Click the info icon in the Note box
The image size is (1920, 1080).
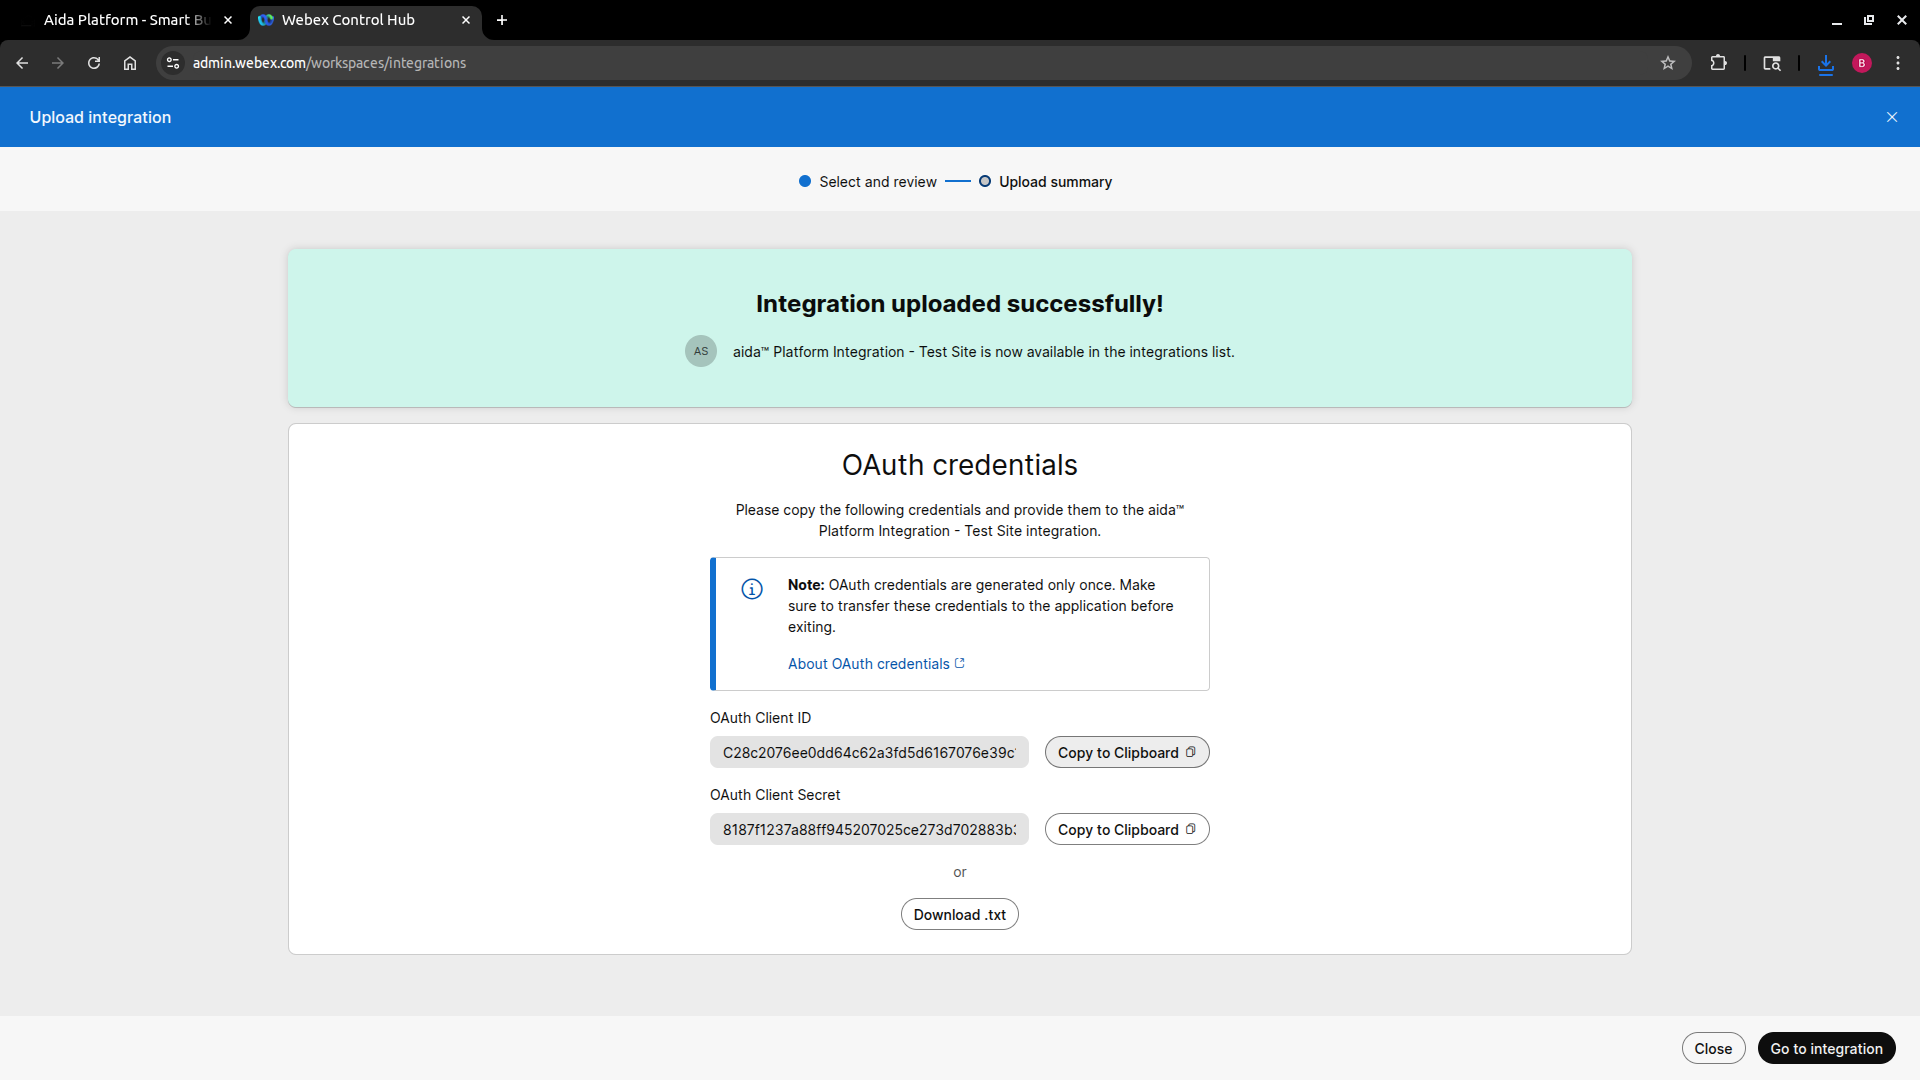[751, 589]
